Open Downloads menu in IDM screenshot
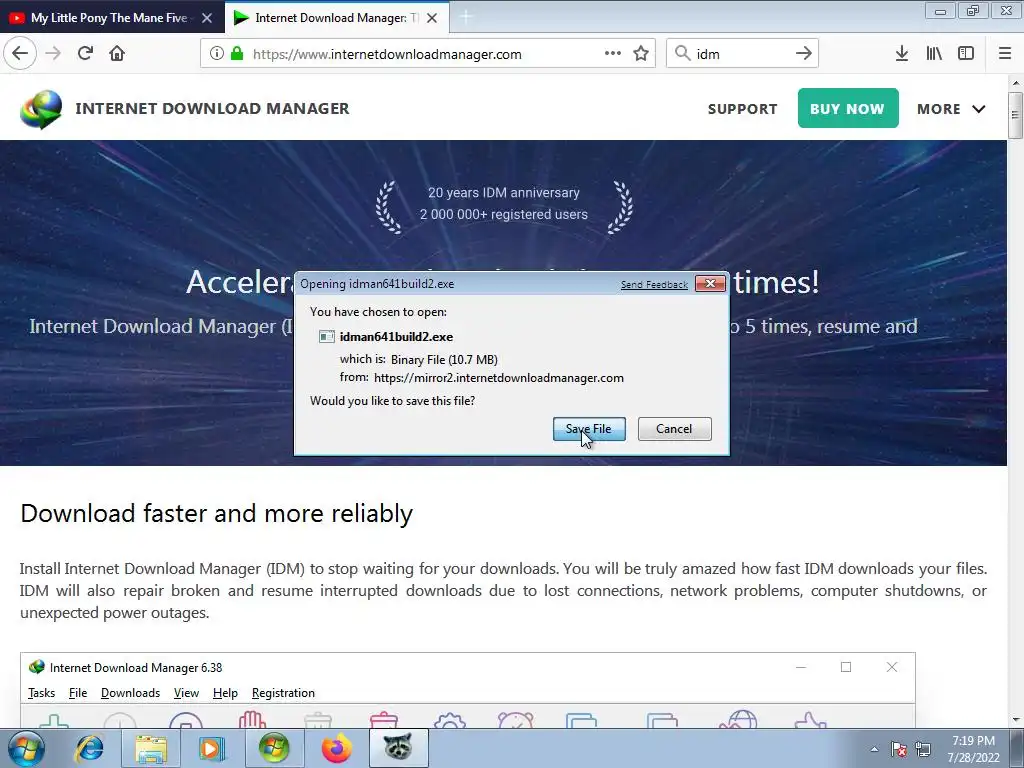The width and height of the screenshot is (1024, 768). pyautogui.click(x=130, y=693)
